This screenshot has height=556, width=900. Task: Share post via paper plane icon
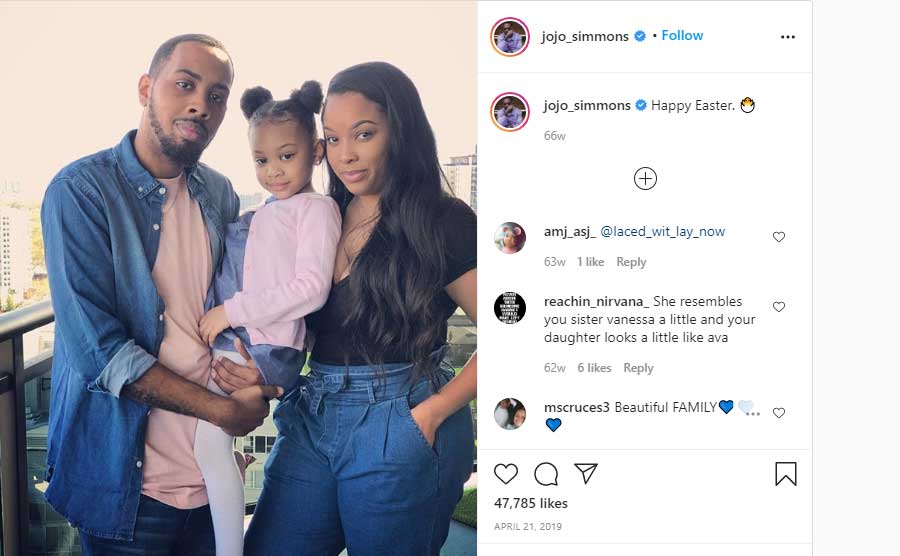[x=586, y=473]
